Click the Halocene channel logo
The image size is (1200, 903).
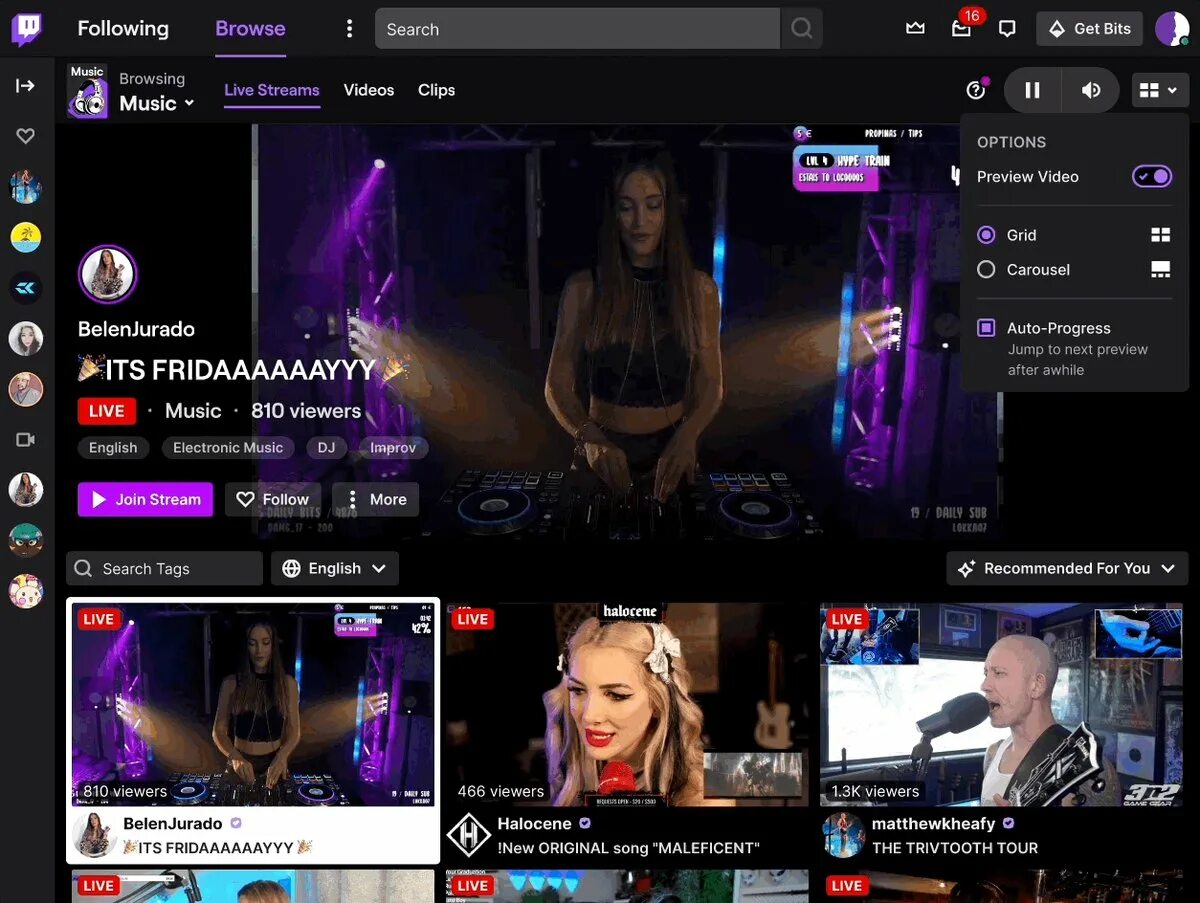(x=468, y=835)
